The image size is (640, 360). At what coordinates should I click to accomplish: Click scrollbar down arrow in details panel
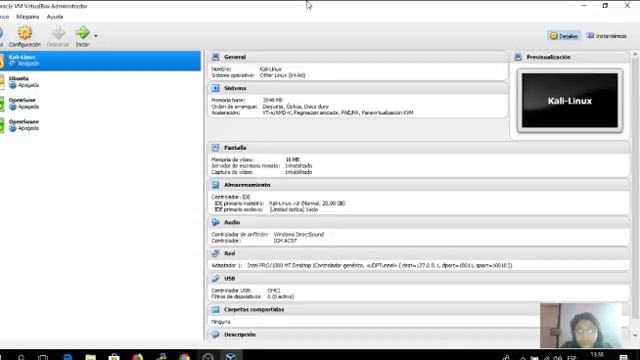pos(635,336)
